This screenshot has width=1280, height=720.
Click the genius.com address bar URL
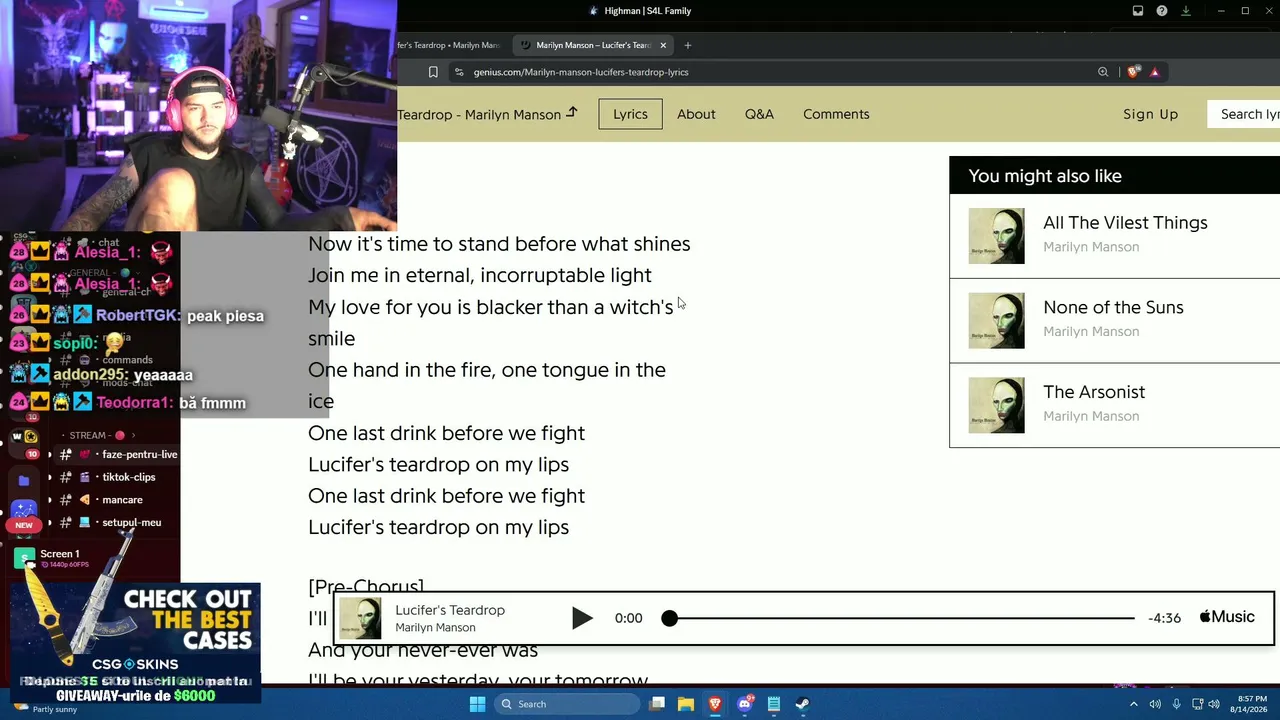(581, 72)
